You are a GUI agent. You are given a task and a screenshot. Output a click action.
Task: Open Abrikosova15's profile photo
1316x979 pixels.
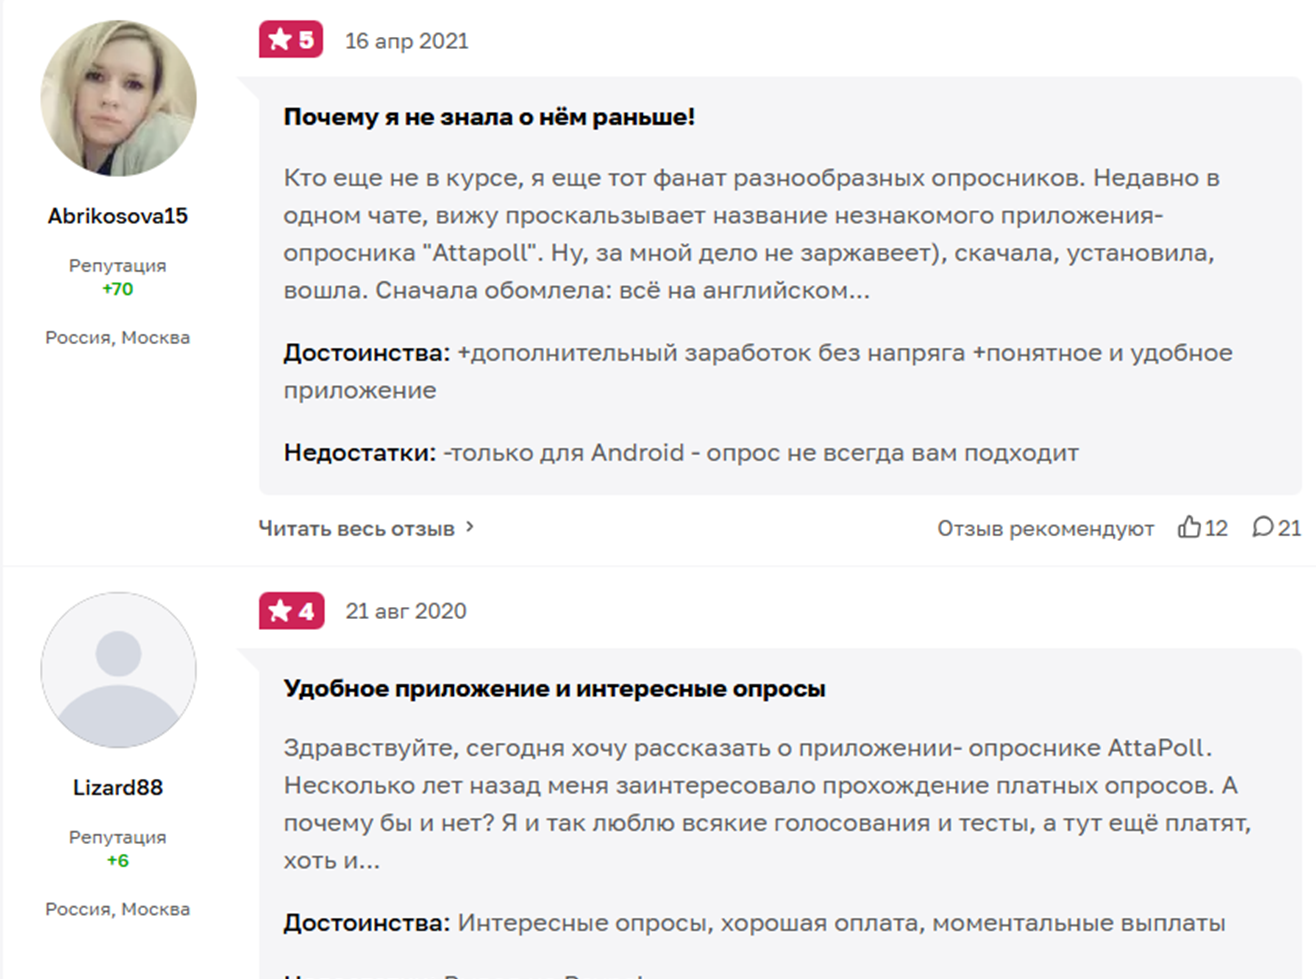(118, 98)
